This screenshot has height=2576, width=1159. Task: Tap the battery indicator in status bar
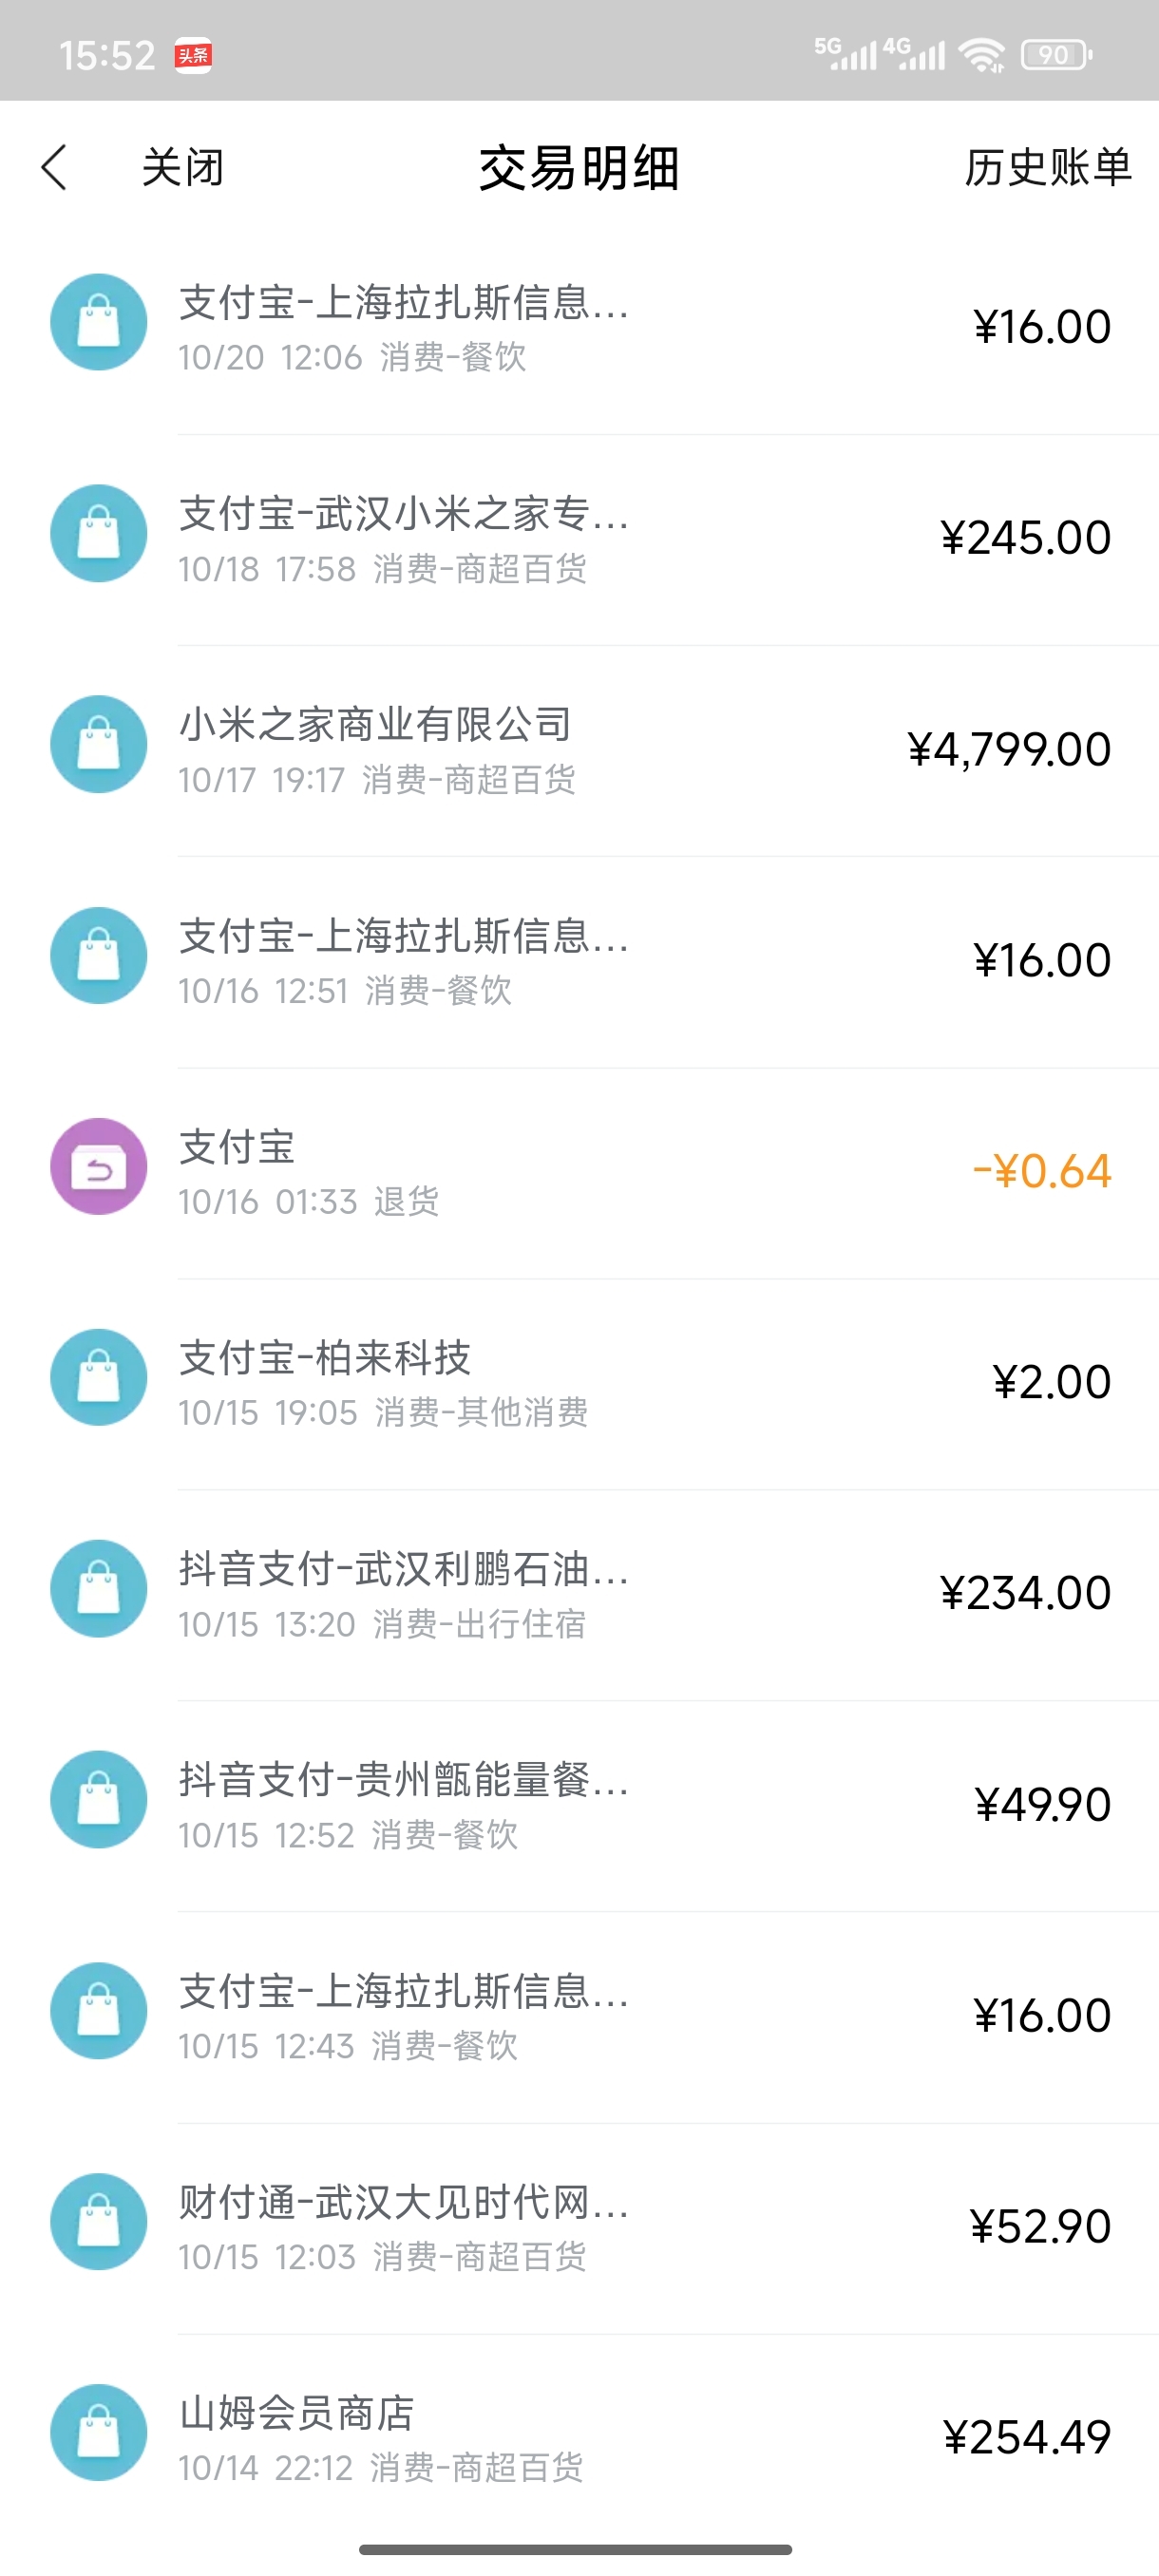pyautogui.click(x=1055, y=55)
